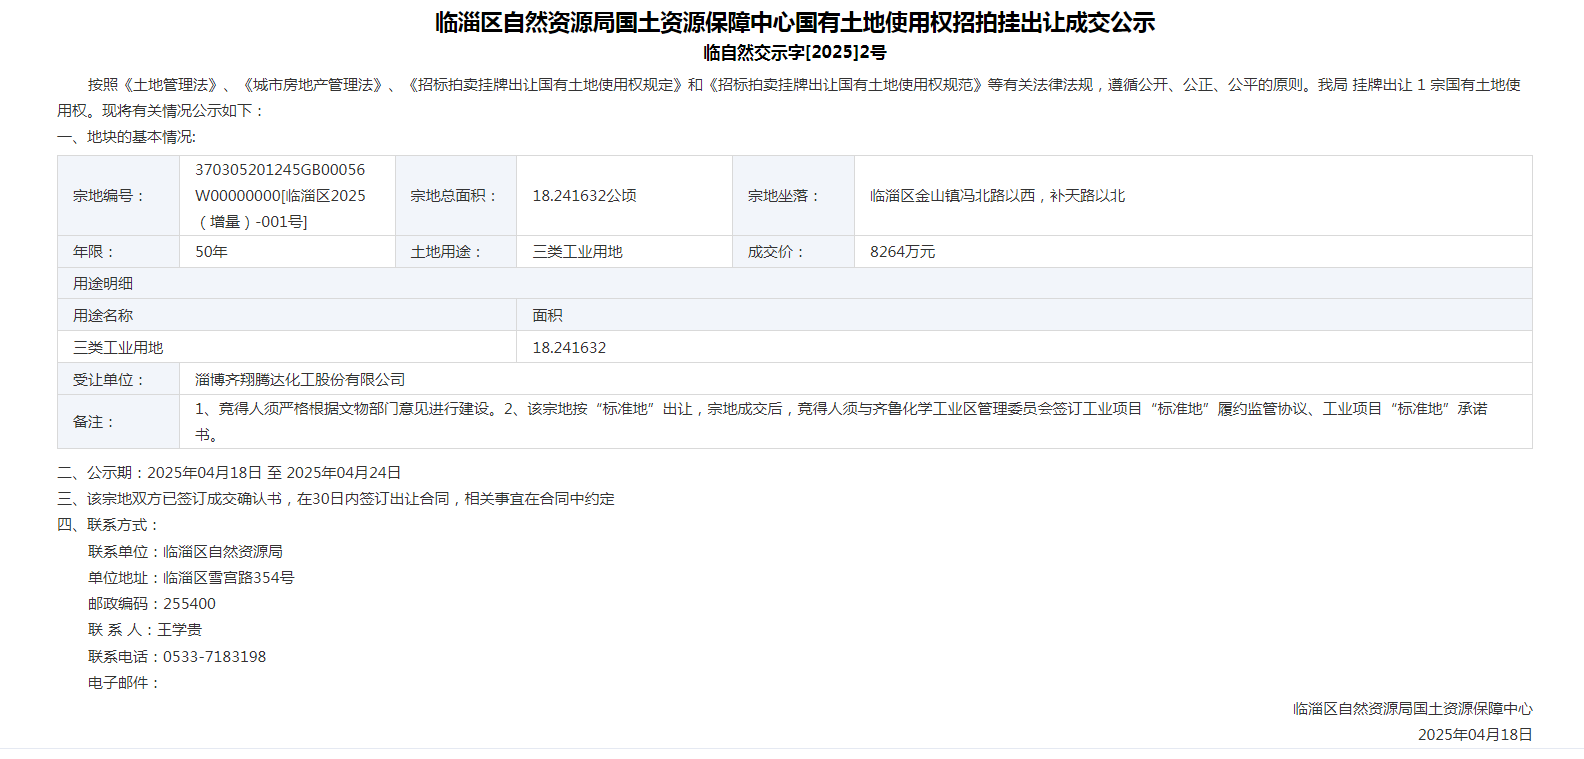The image size is (1584, 759).
Task: Click the 宗地总面积 label cell
Action: 454,196
